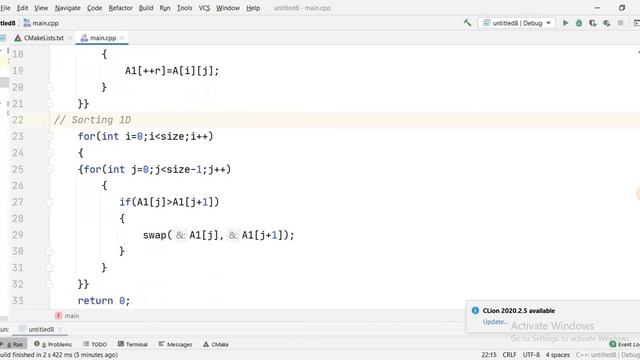Start debugging with the green bug icon
The image size is (640, 360).
click(x=579, y=23)
